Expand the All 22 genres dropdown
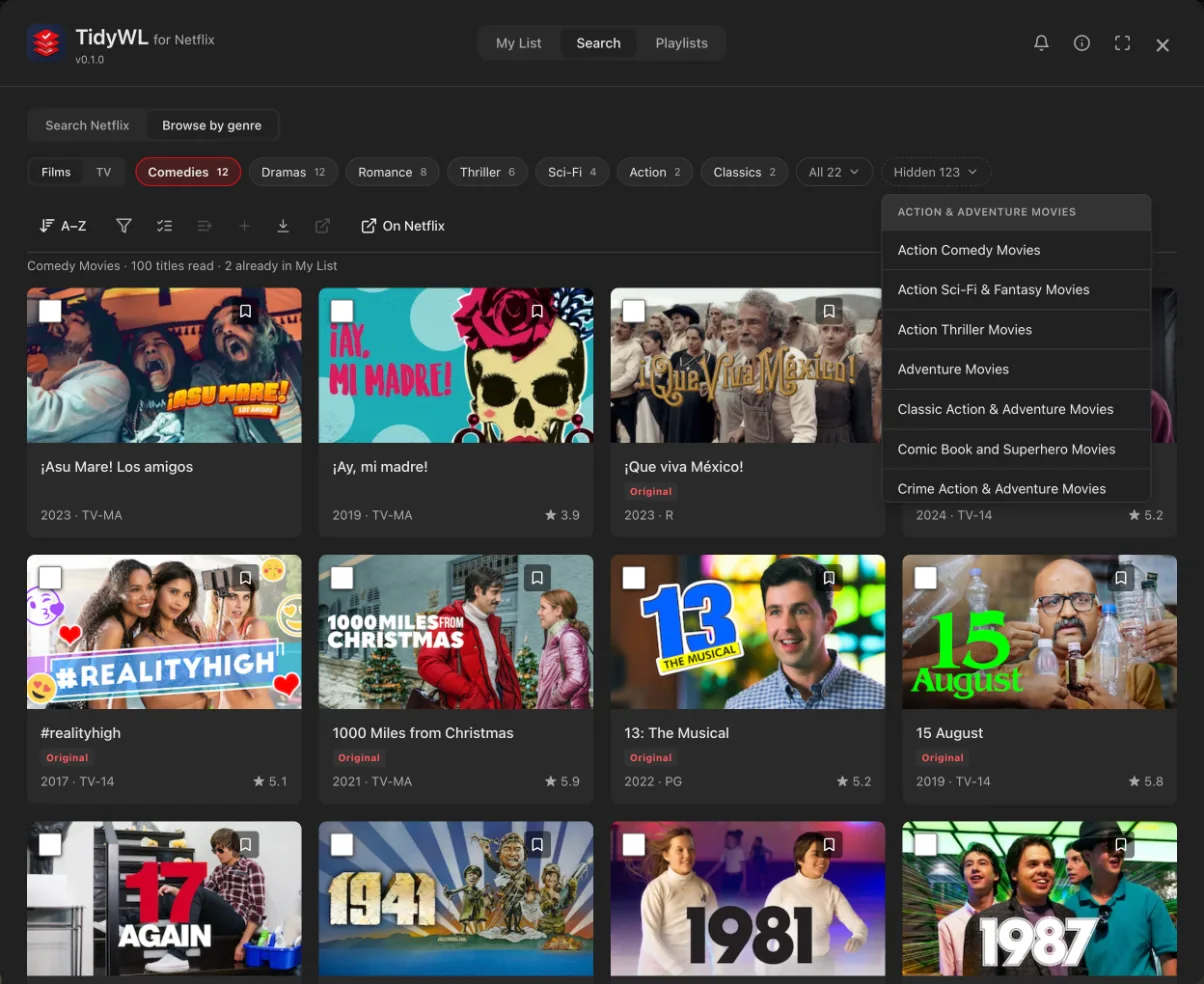Screen dimensions: 1204x984 833,172
